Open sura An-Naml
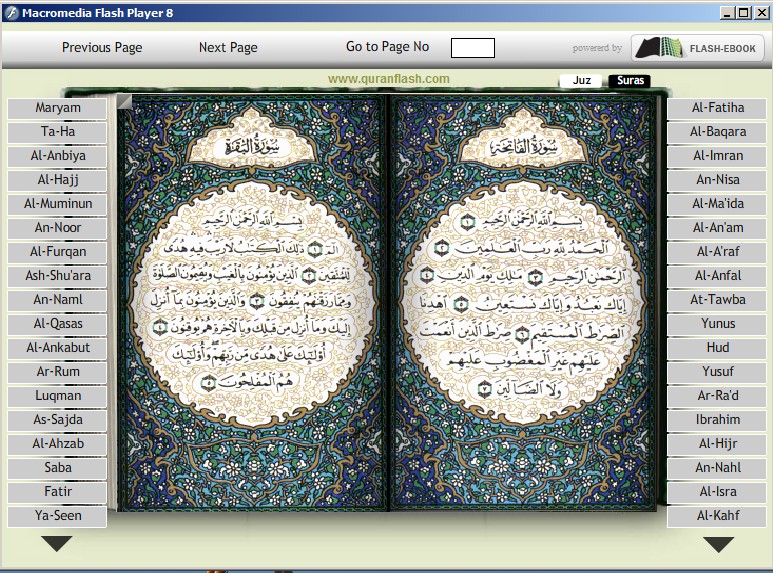 point(57,300)
